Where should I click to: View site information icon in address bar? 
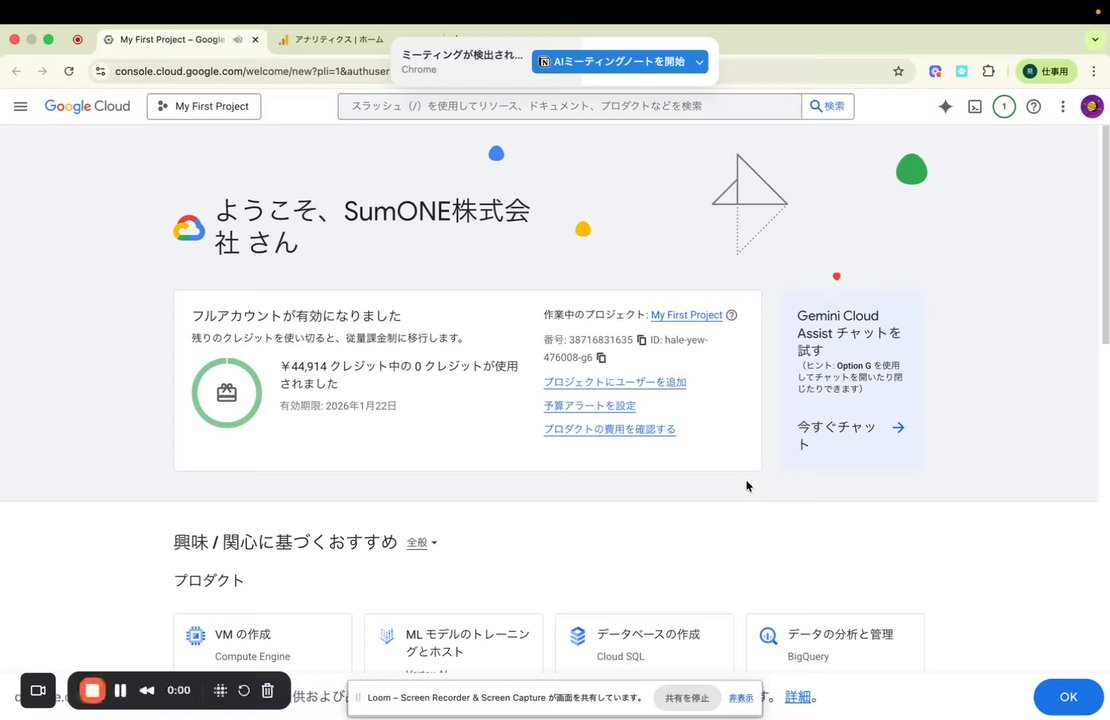101,71
